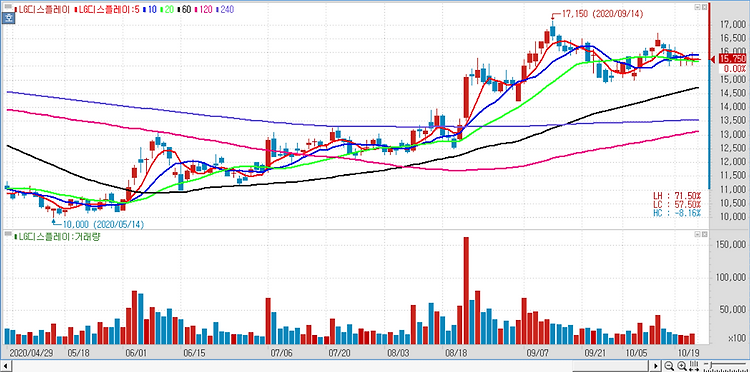
Task: Click the LG디스플레이:거래량 volume legend
Action: point(57,236)
